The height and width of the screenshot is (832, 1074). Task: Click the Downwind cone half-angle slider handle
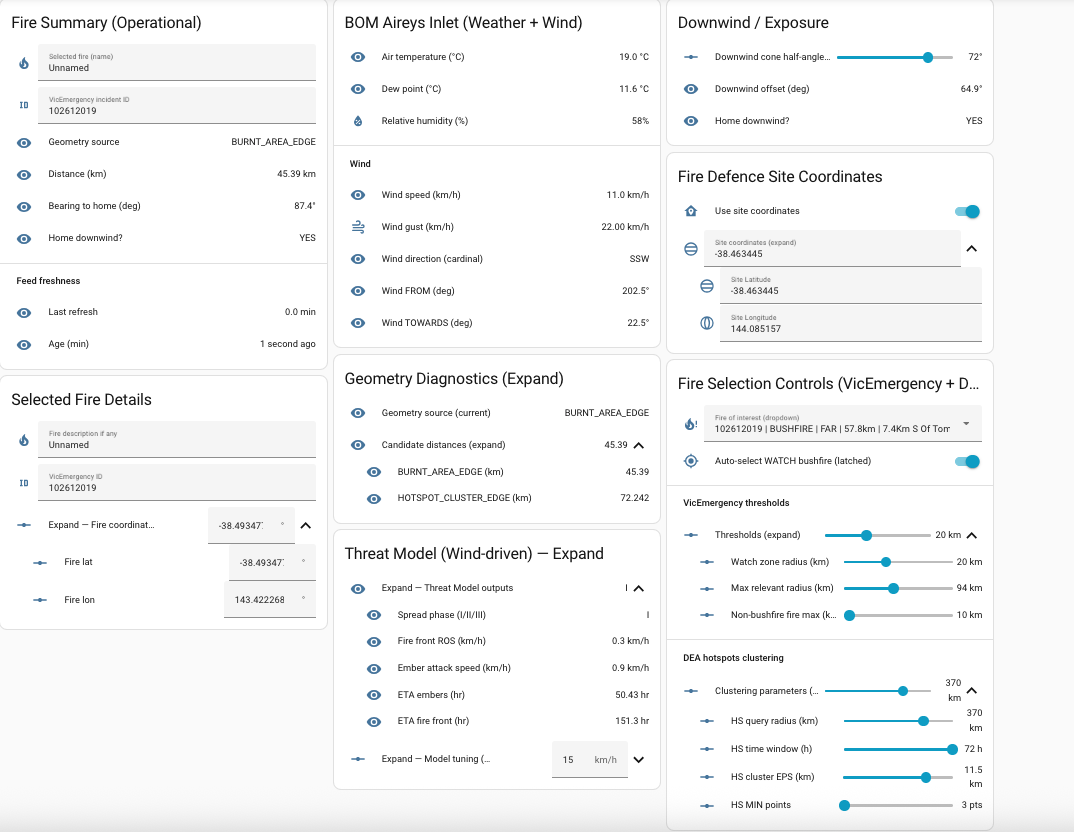click(x=928, y=57)
